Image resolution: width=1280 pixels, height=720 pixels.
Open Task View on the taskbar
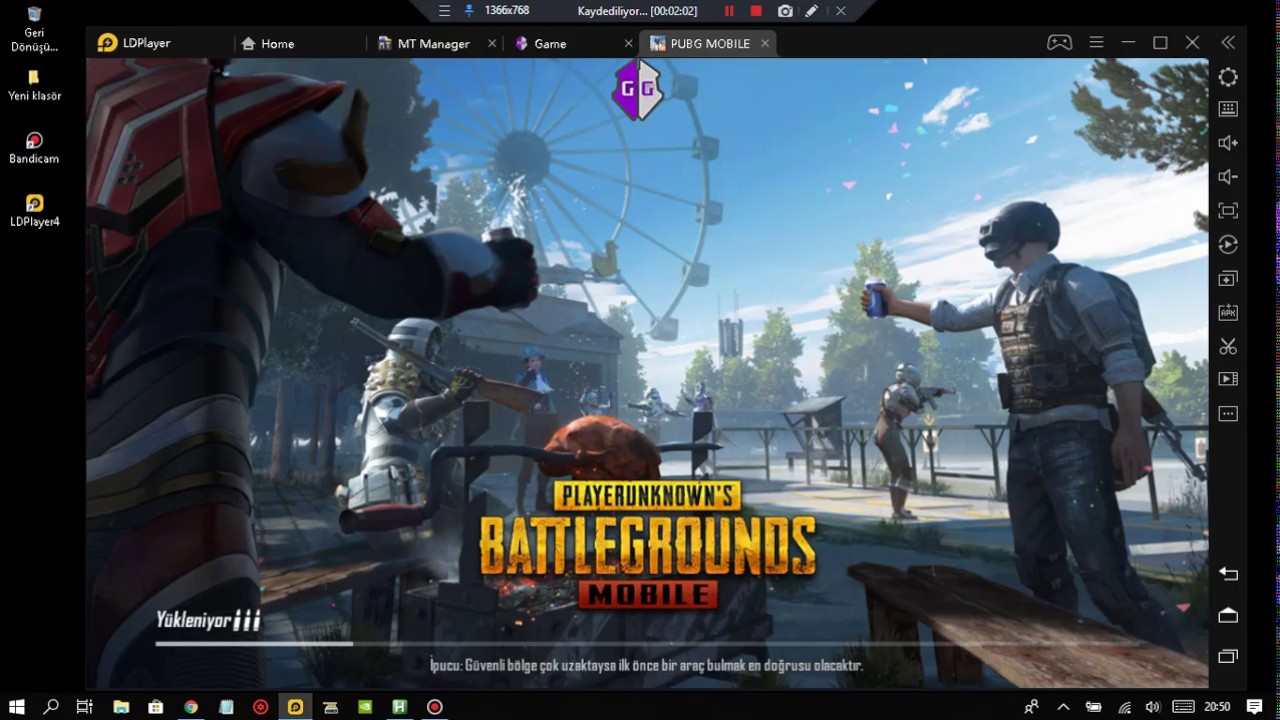point(85,707)
